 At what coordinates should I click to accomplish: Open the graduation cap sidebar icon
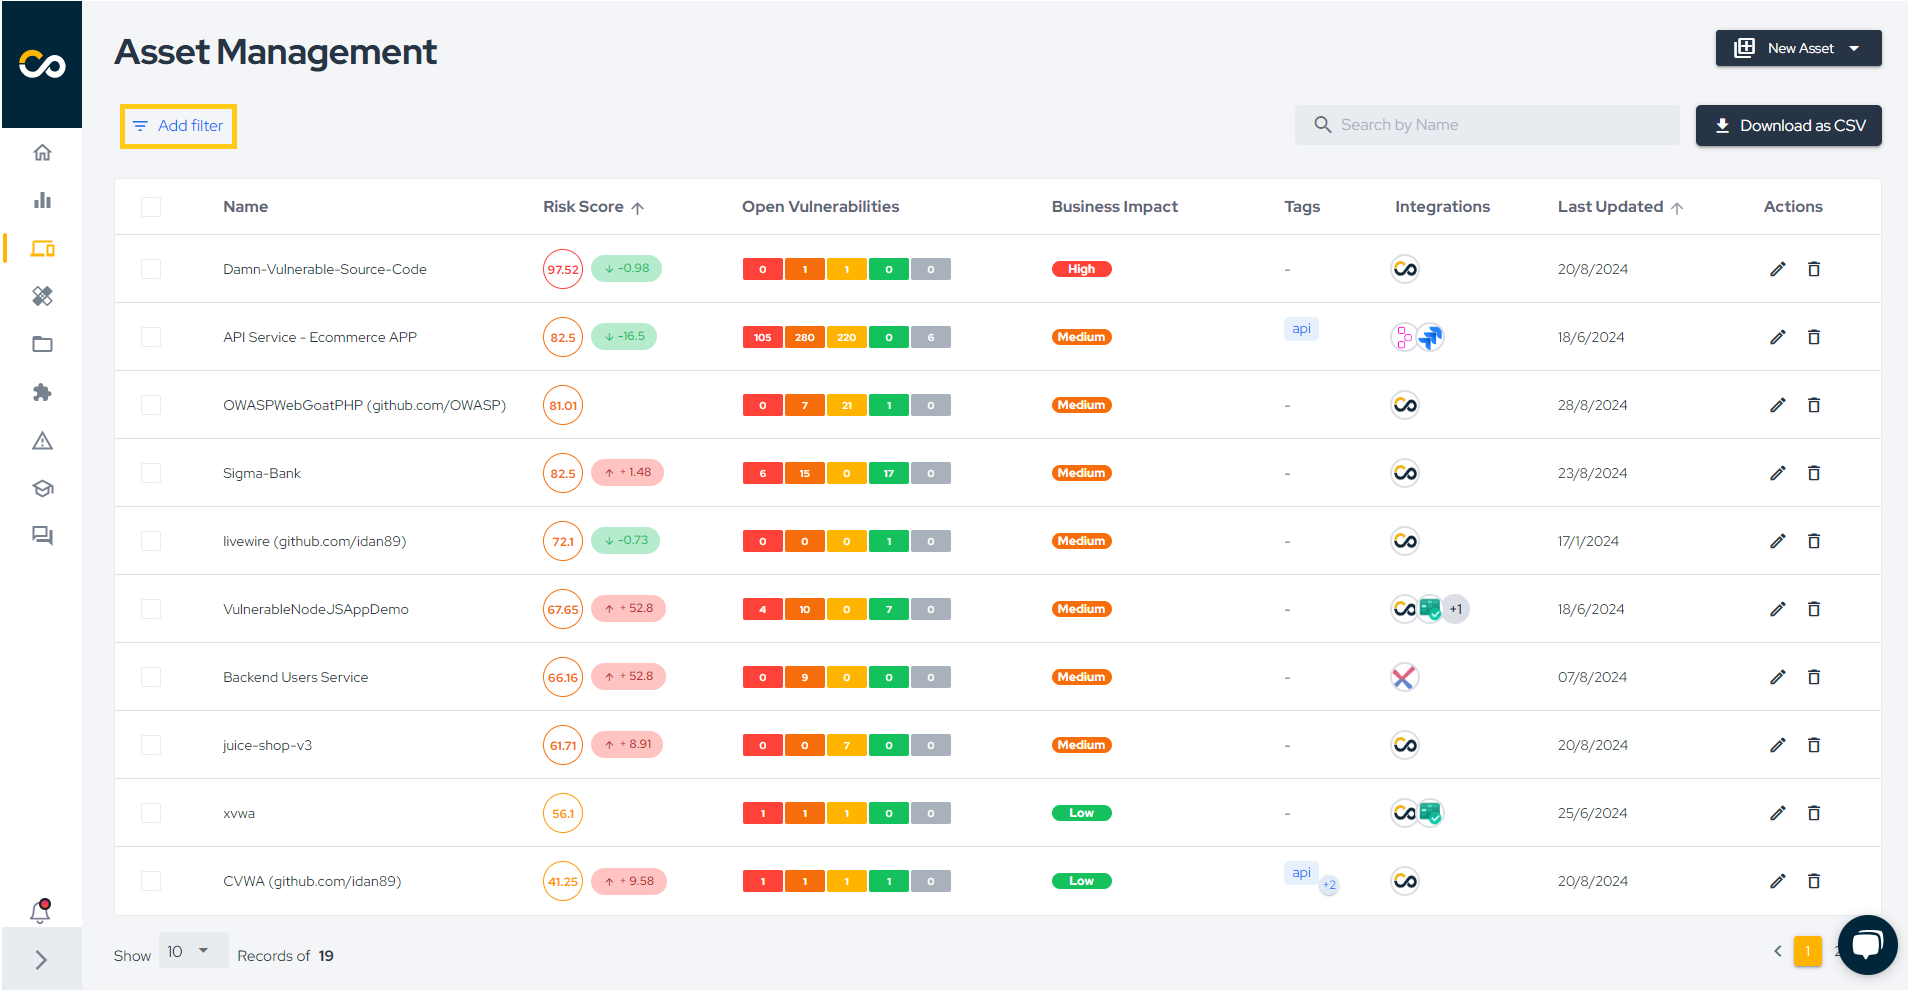coord(42,488)
